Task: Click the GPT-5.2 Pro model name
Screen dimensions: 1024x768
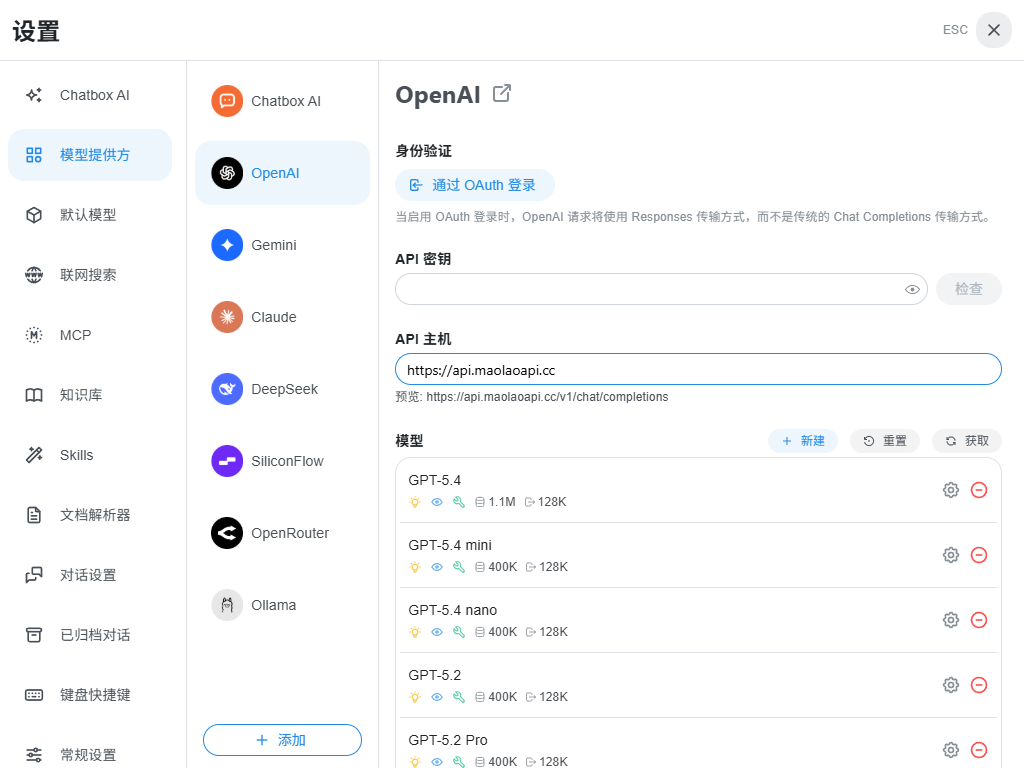Action: [x=448, y=740]
